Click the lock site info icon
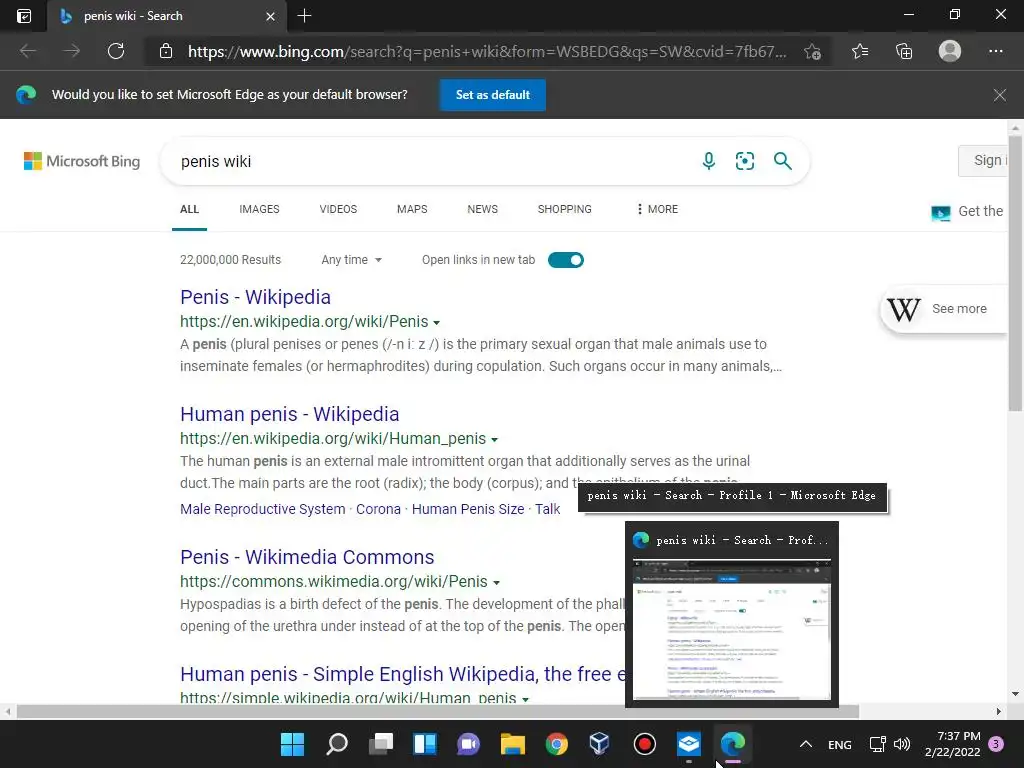Image resolution: width=1024 pixels, height=768 pixels. pyautogui.click(x=166, y=51)
